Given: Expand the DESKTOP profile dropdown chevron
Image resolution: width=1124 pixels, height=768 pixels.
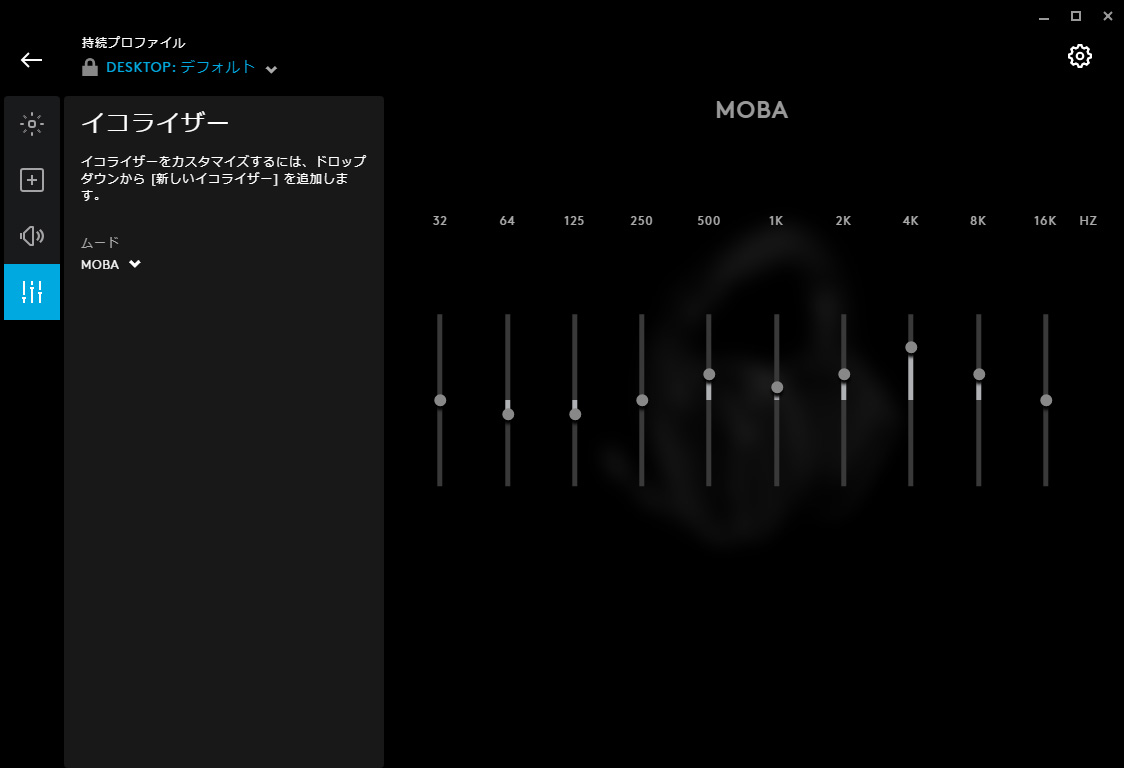Looking at the screenshot, I should point(271,69).
